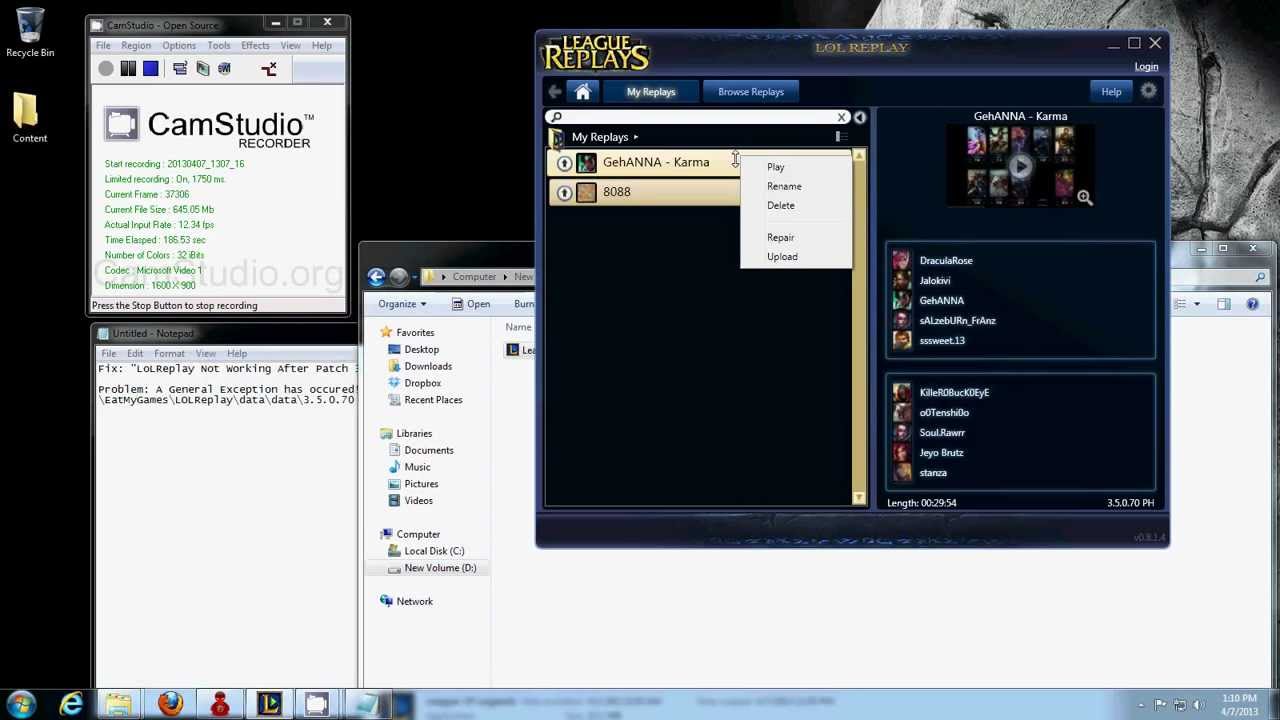Viewport: 1280px width, 720px height.
Task: Launch Internet Explorer from taskbar
Action: [x=71, y=705]
